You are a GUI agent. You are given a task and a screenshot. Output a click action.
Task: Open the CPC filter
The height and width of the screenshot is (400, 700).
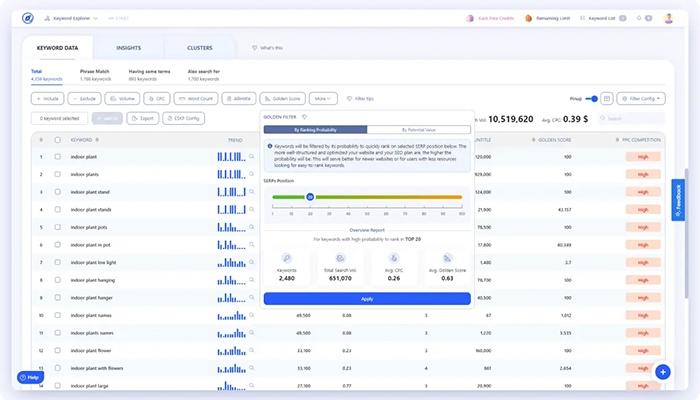(x=157, y=99)
